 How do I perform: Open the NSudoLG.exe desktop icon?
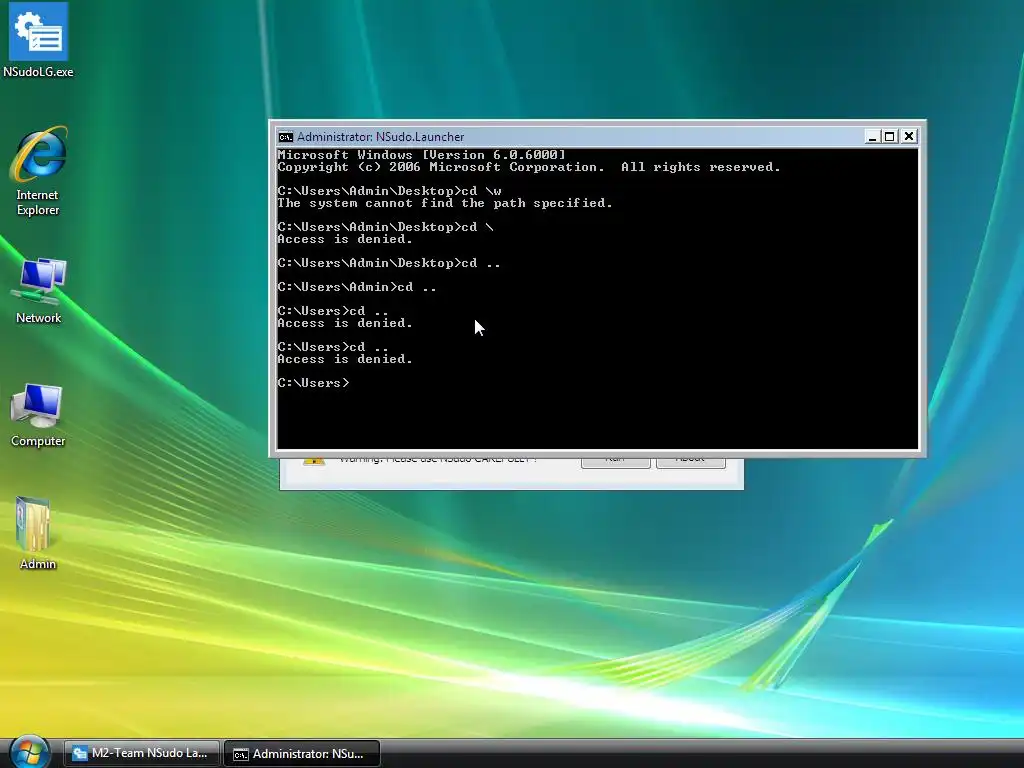pos(38,40)
